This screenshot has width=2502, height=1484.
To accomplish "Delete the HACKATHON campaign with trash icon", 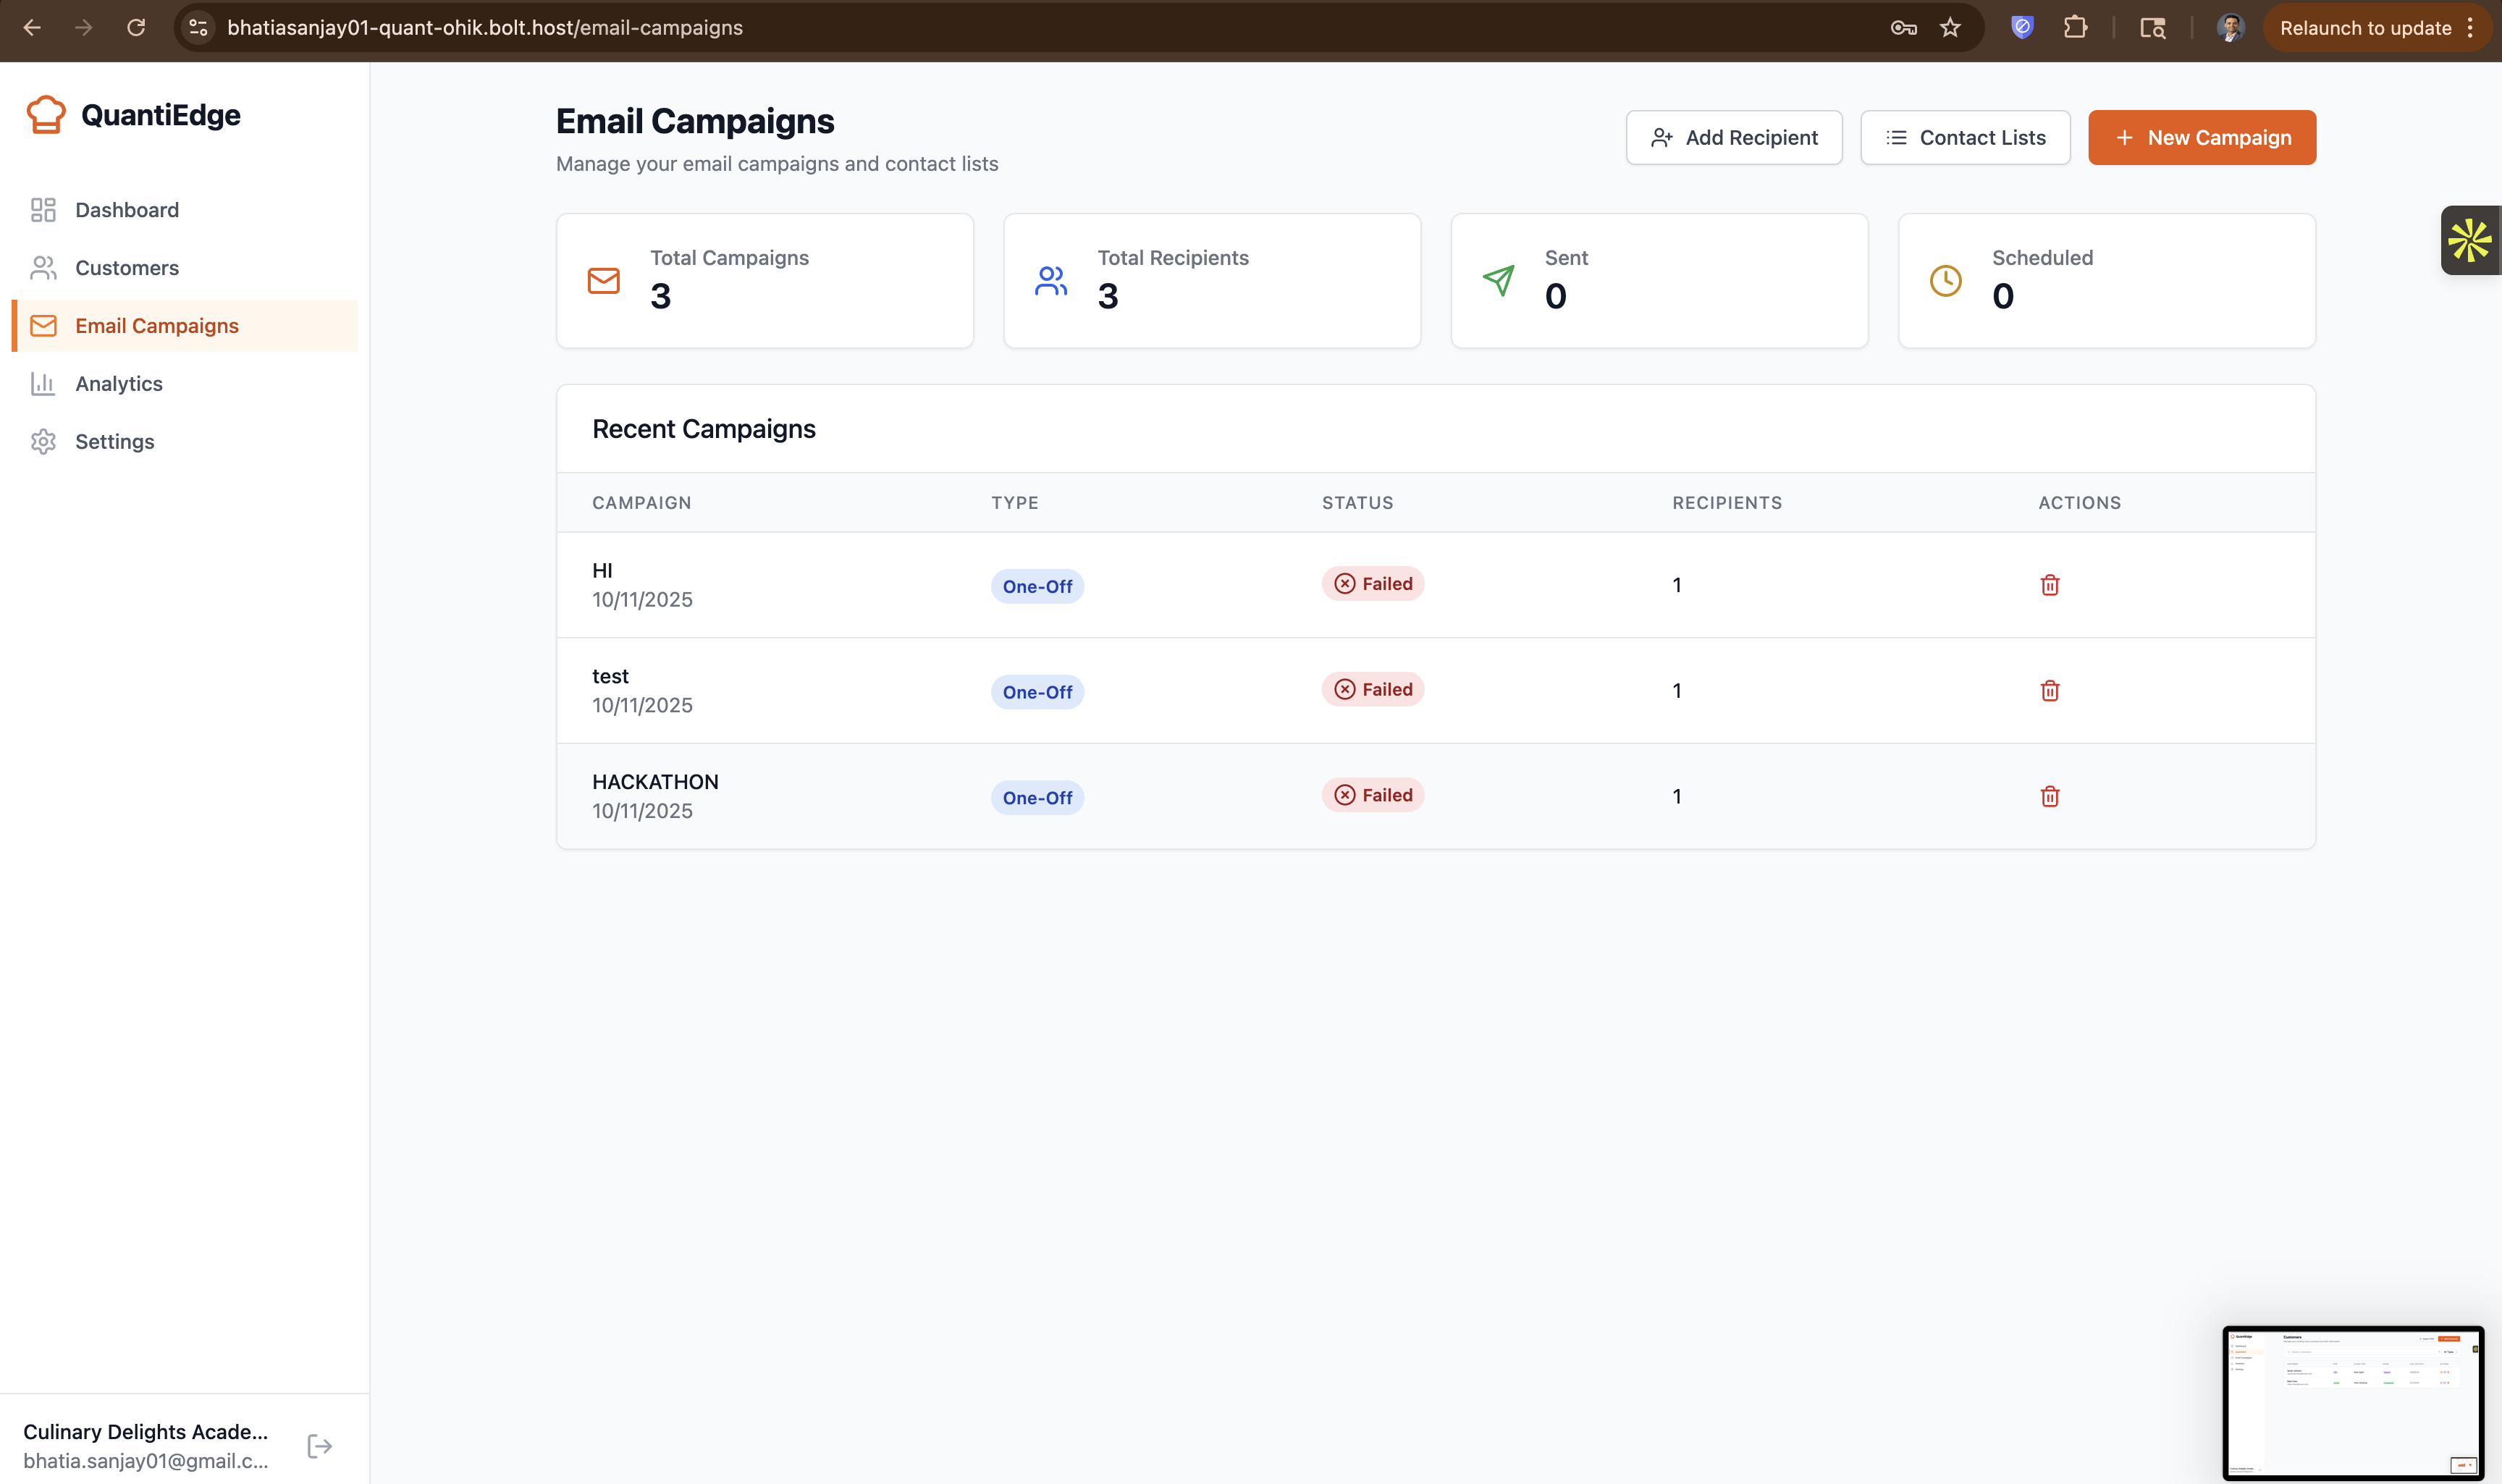I will (2049, 796).
